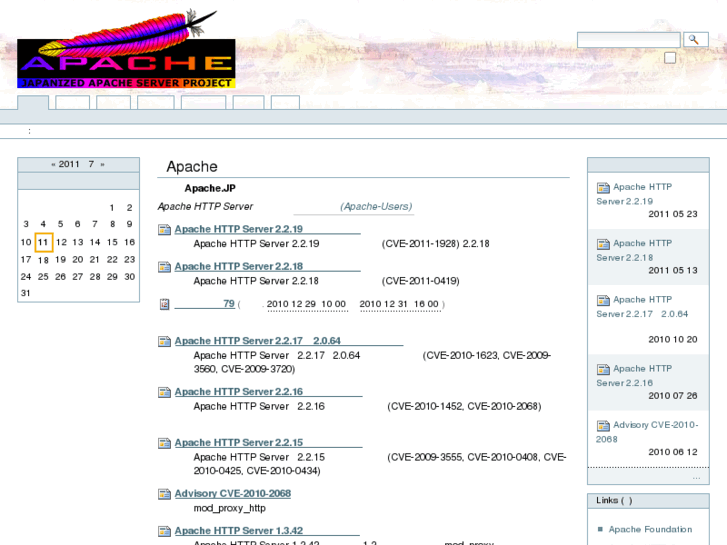This screenshot has height=545, width=727.
Task: Open sidebar item Apache HTTP Server 2.2.19
Action: coord(634,194)
